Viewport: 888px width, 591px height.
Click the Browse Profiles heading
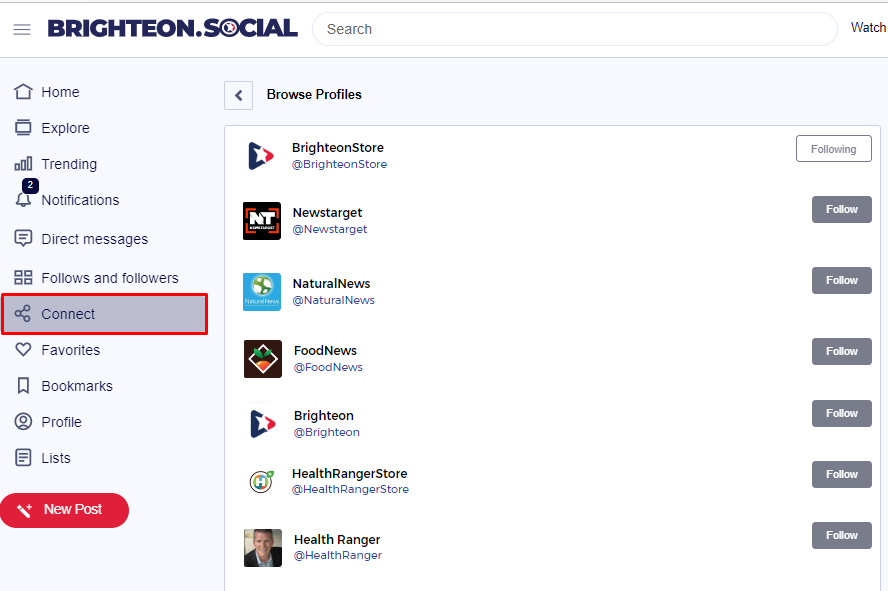tap(314, 95)
